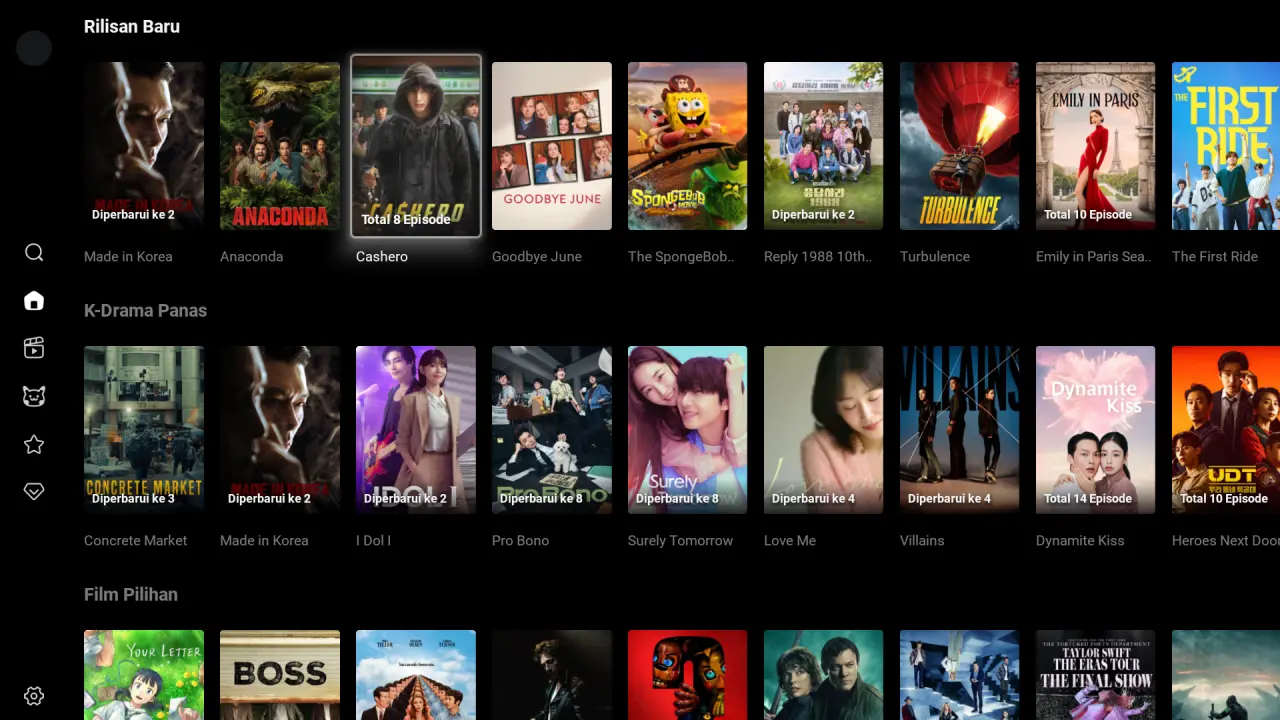Open the heart diamond icon in sidebar
The image size is (1280, 720).
(x=34, y=492)
